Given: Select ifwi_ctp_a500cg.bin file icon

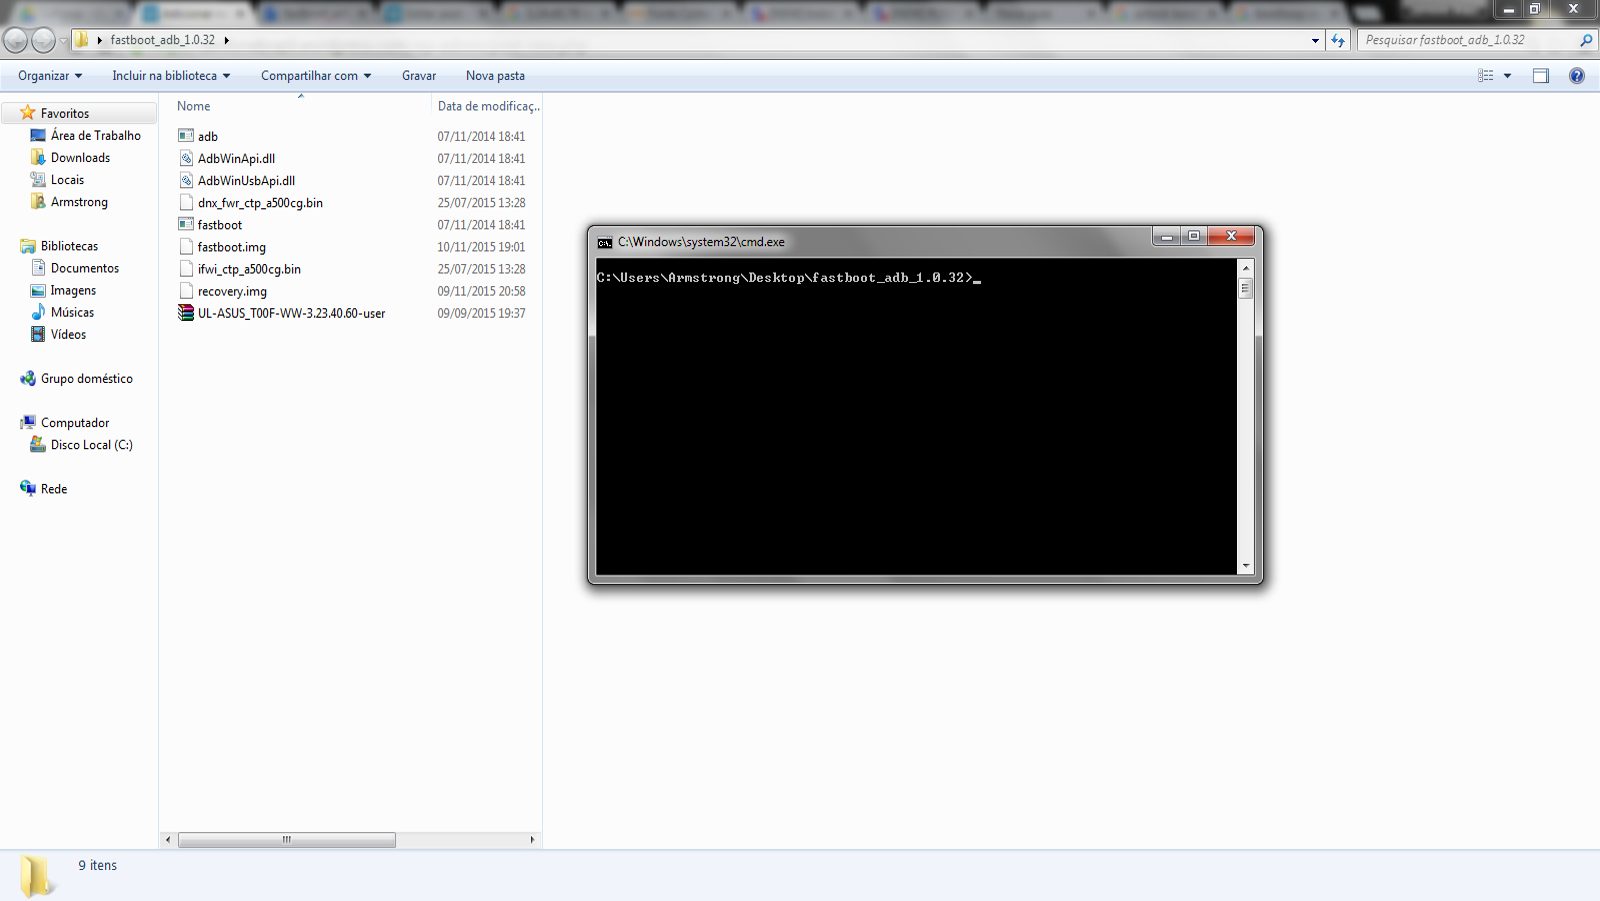Looking at the screenshot, I should [186, 269].
